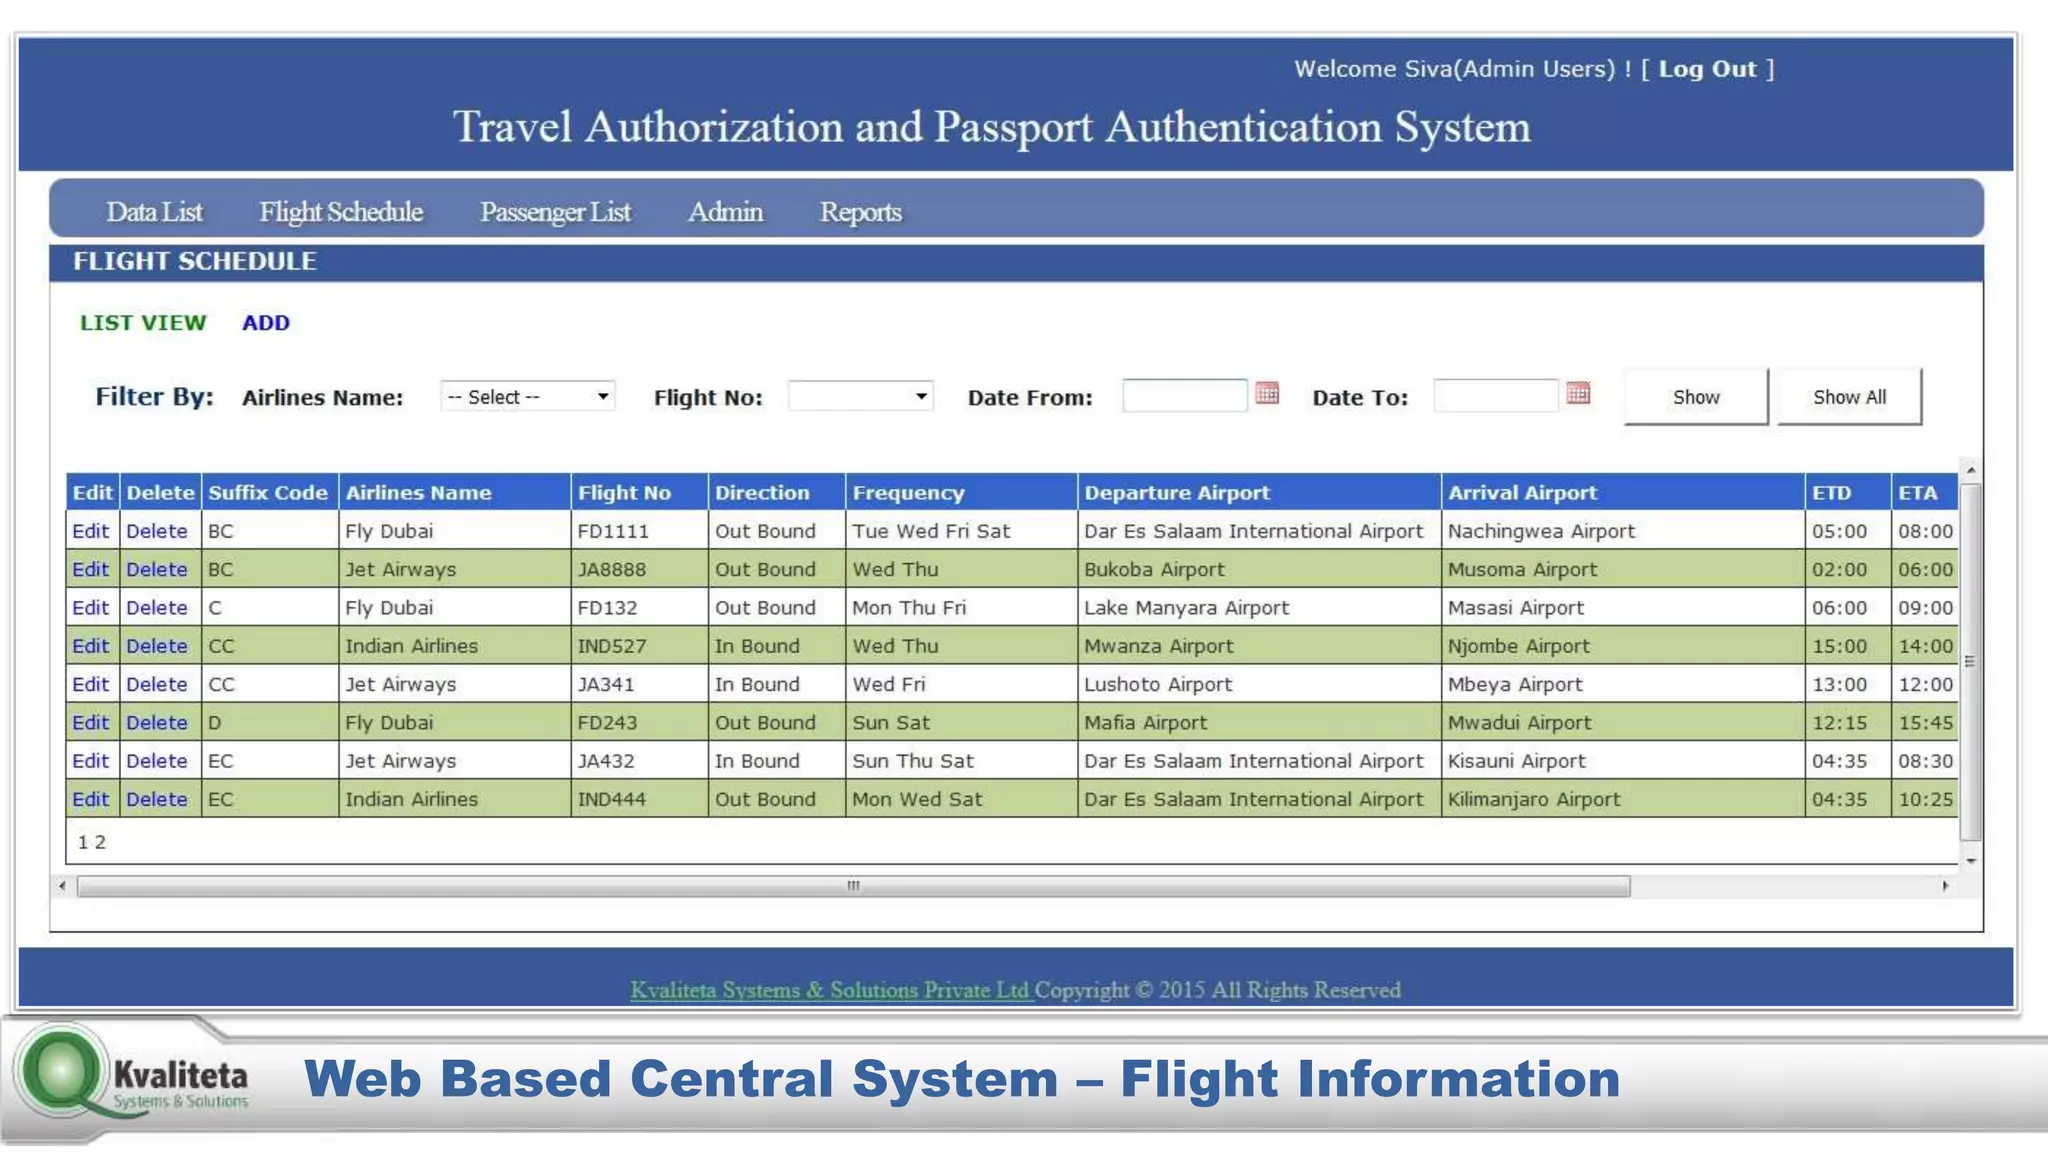Click inside the Date From field
Screen dimensions: 2048x1152
(x=1185, y=396)
